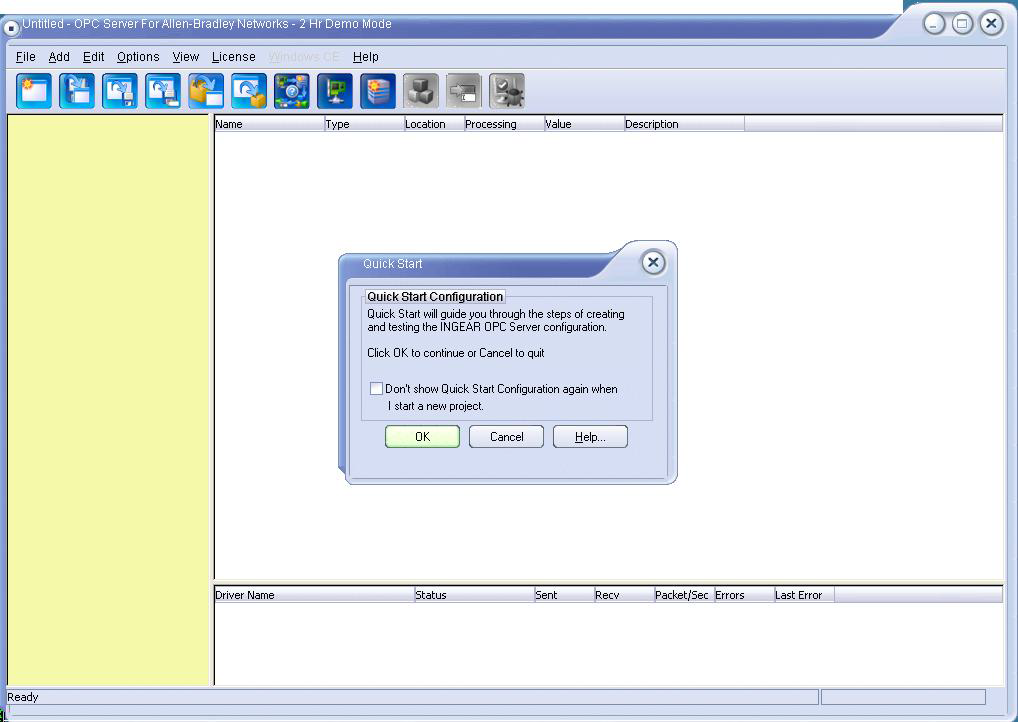The width and height of the screenshot is (1018, 722).
Task: Click the Errors column header
Action: [744, 595]
